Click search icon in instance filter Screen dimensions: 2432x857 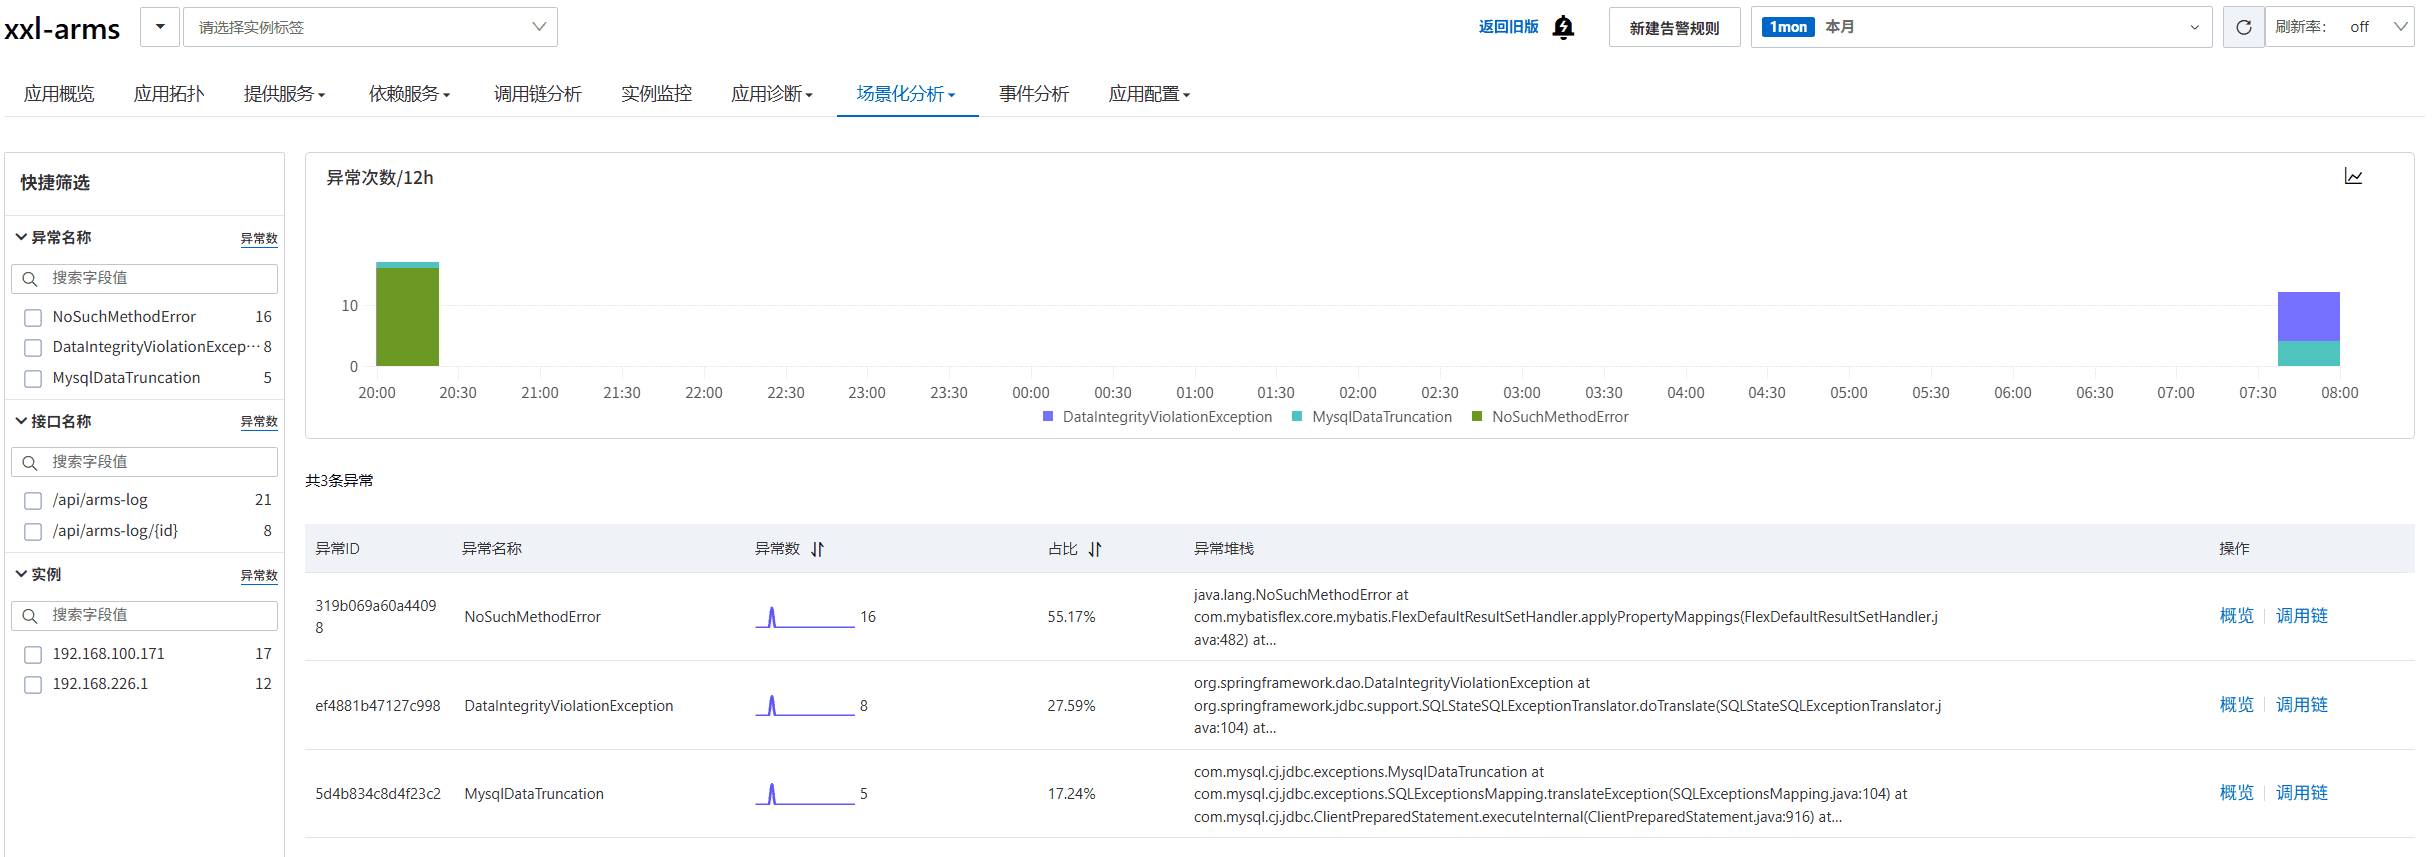[x=30, y=616]
